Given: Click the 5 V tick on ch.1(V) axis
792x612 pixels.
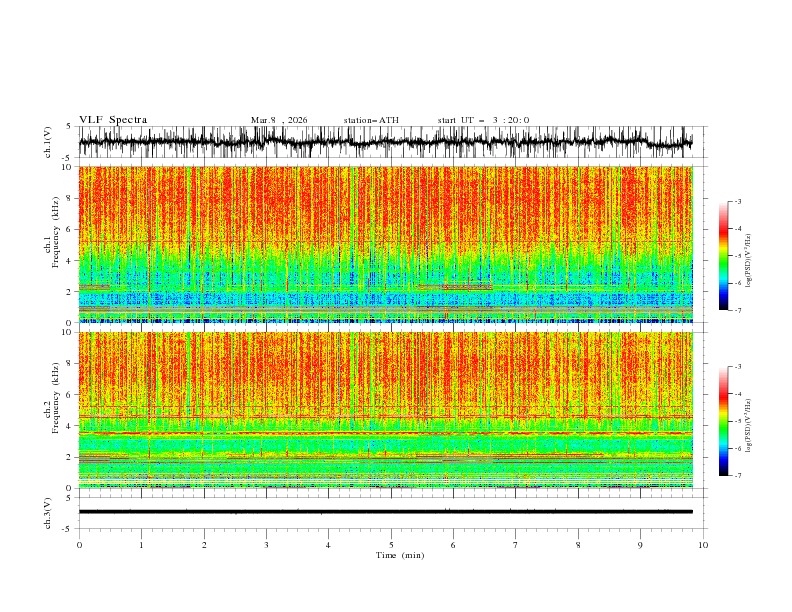Looking at the screenshot, I should [69, 127].
